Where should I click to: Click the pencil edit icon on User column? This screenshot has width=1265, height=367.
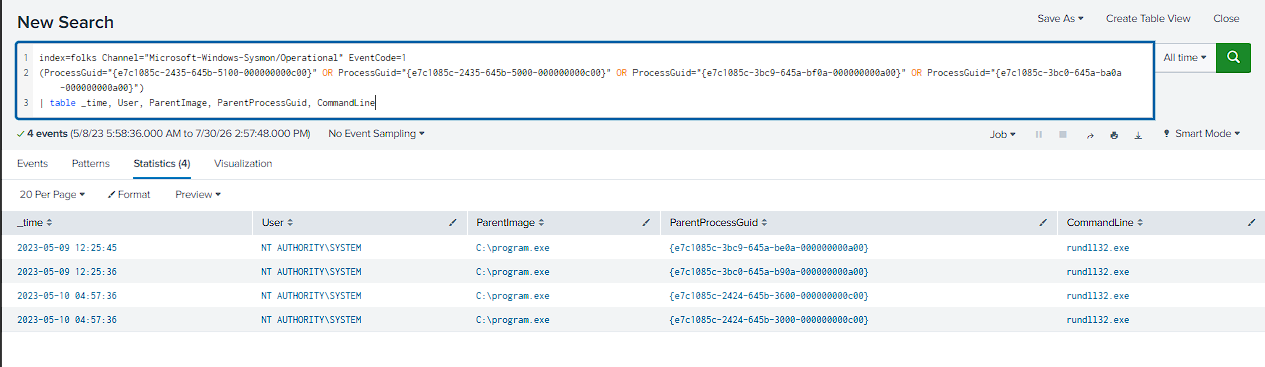click(454, 222)
